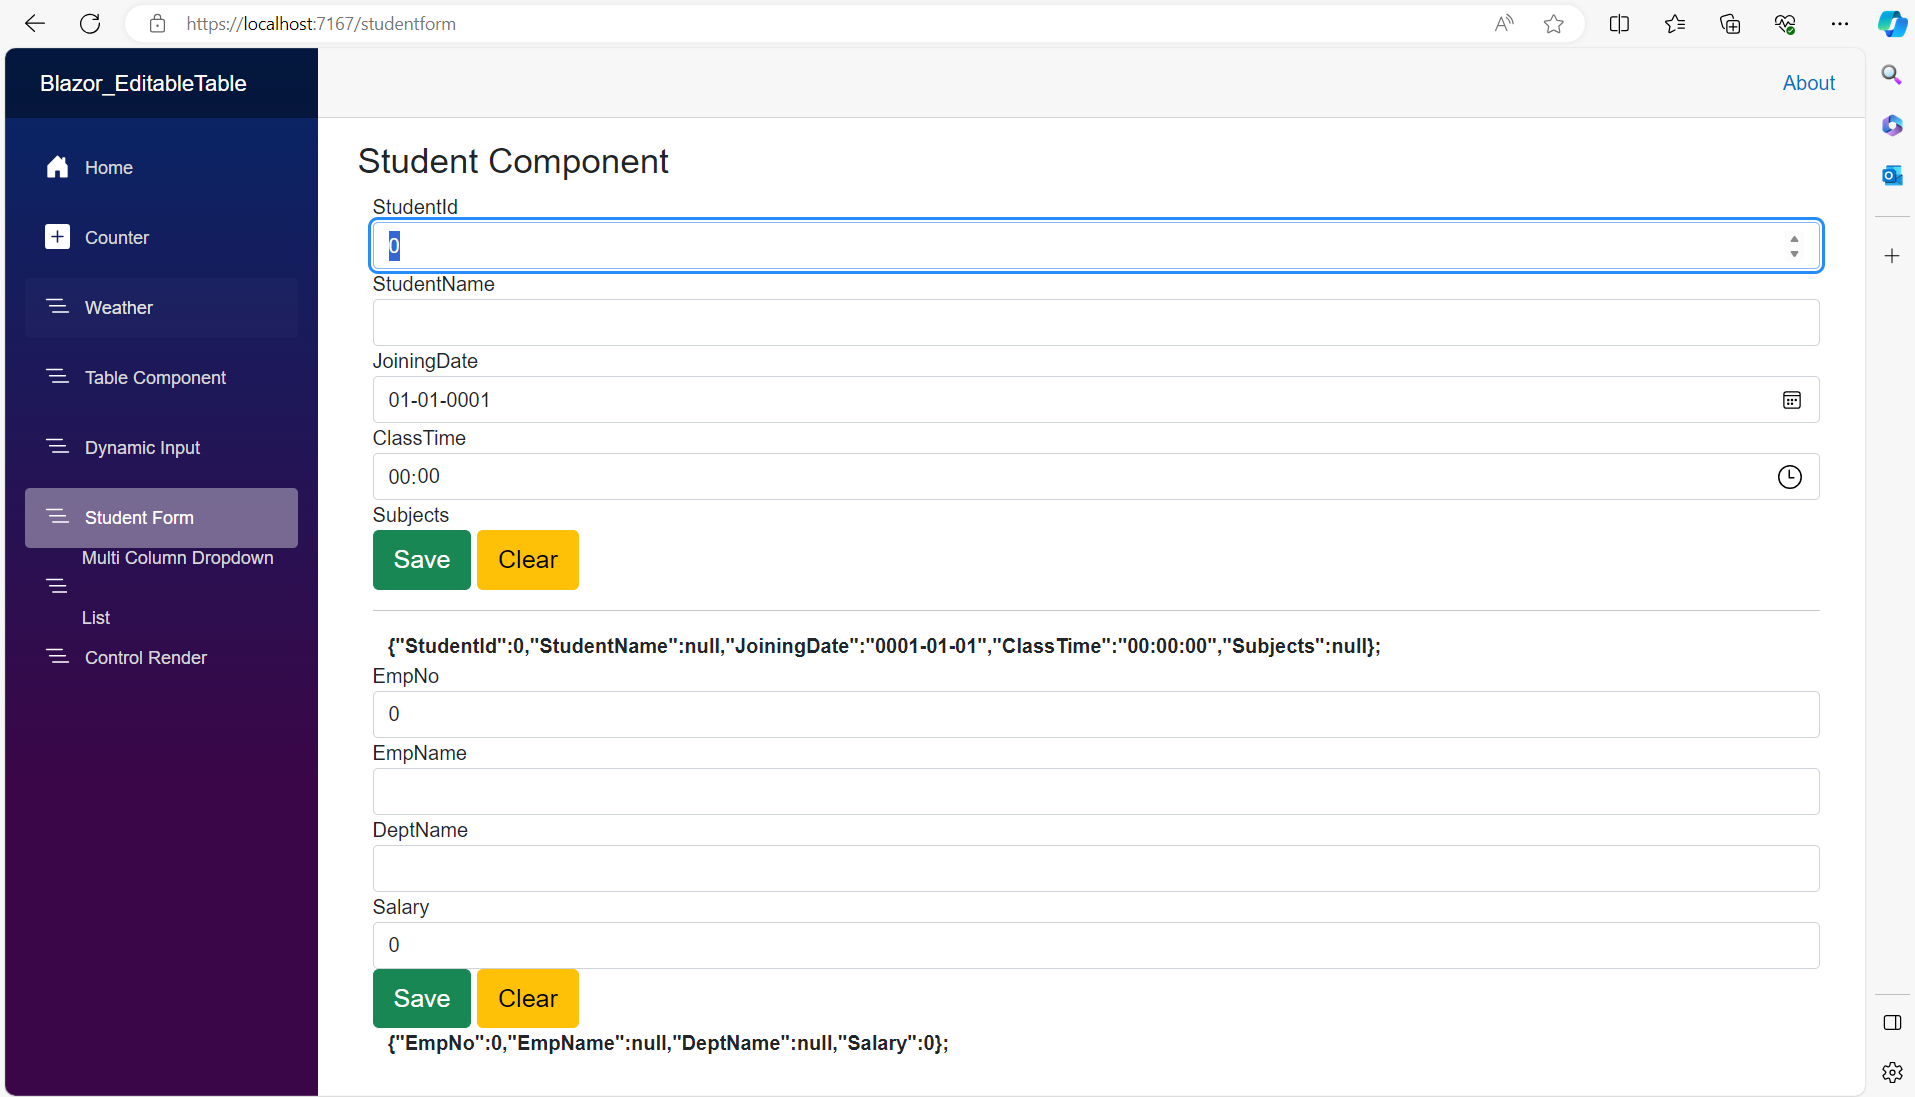Add this page to favorites star
Screen dimensions: 1915x1097
1553,24
